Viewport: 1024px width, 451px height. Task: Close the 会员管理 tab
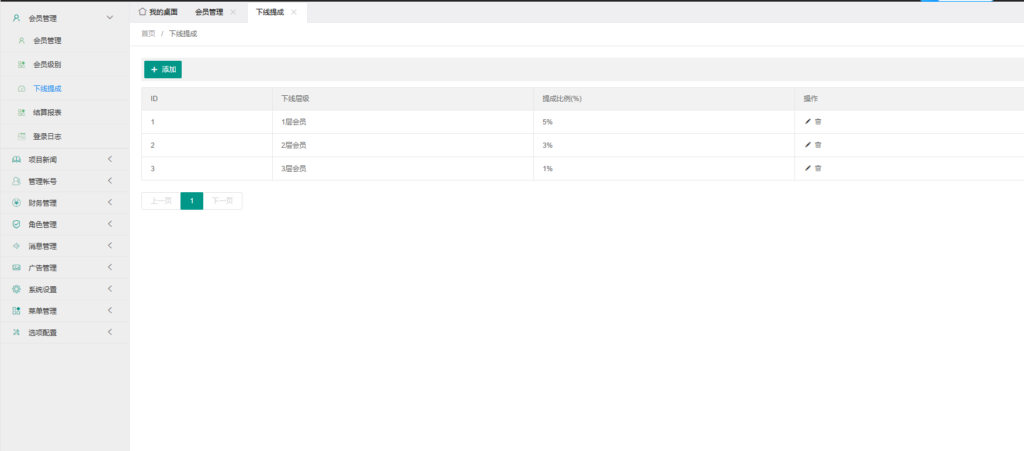(233, 12)
